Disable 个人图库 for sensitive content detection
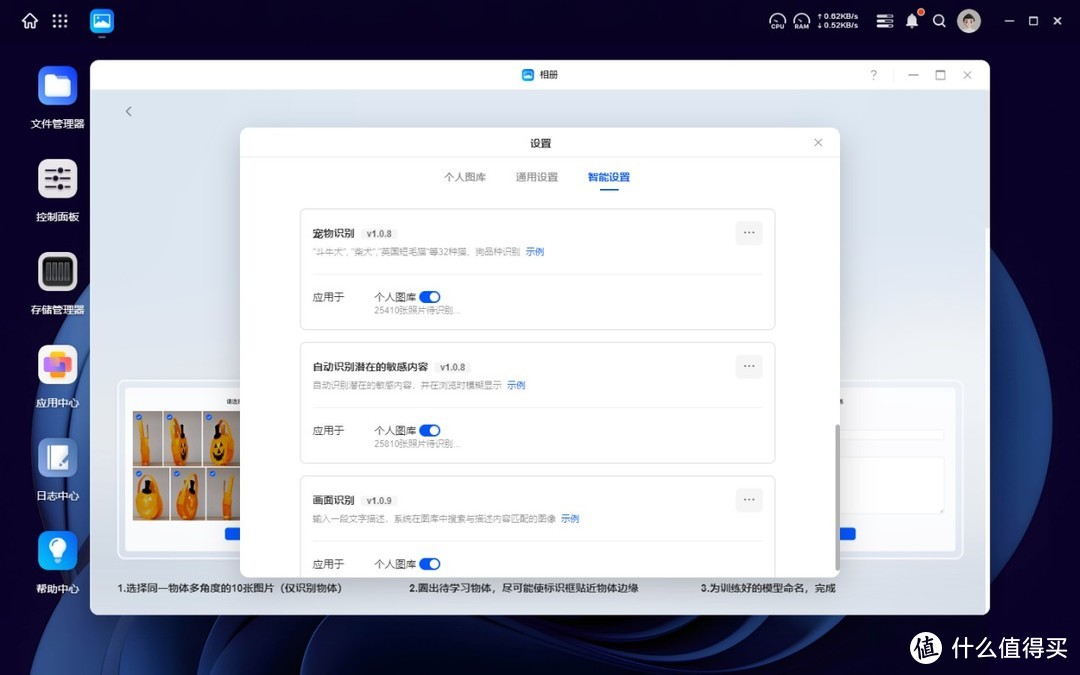The width and height of the screenshot is (1080, 675). (431, 430)
